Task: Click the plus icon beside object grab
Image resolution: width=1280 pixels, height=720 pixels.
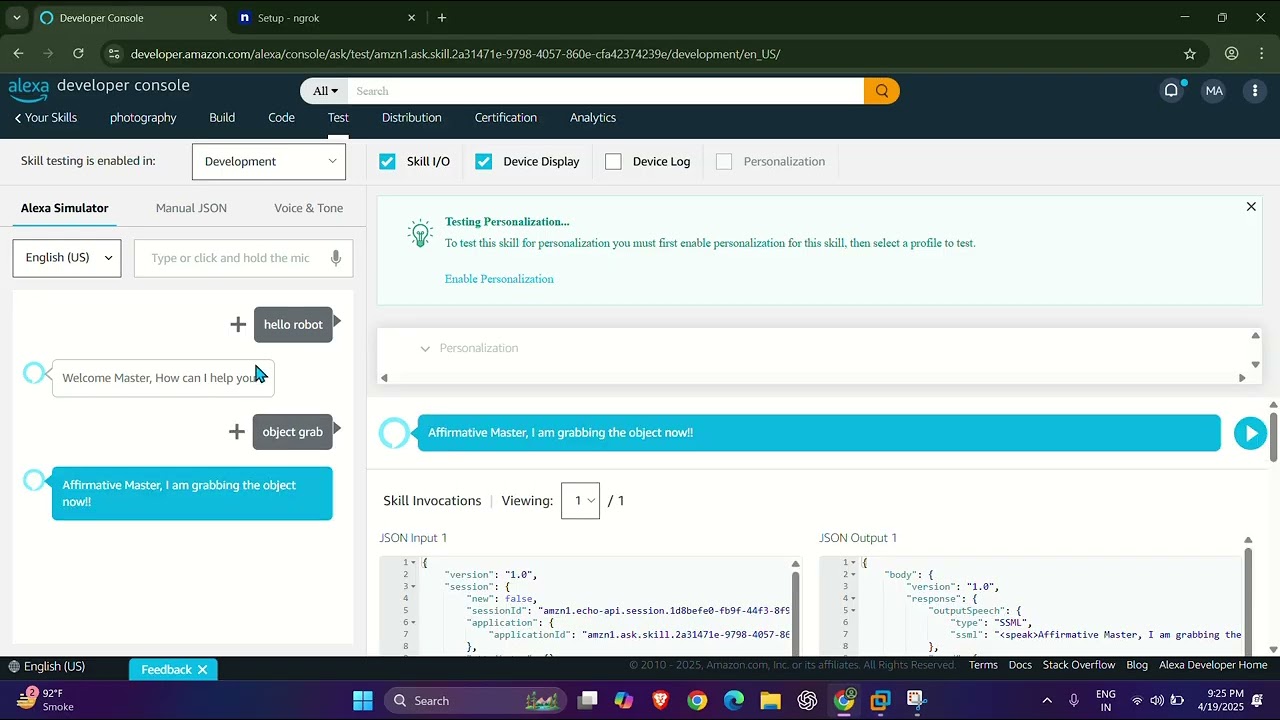Action: [x=237, y=432]
